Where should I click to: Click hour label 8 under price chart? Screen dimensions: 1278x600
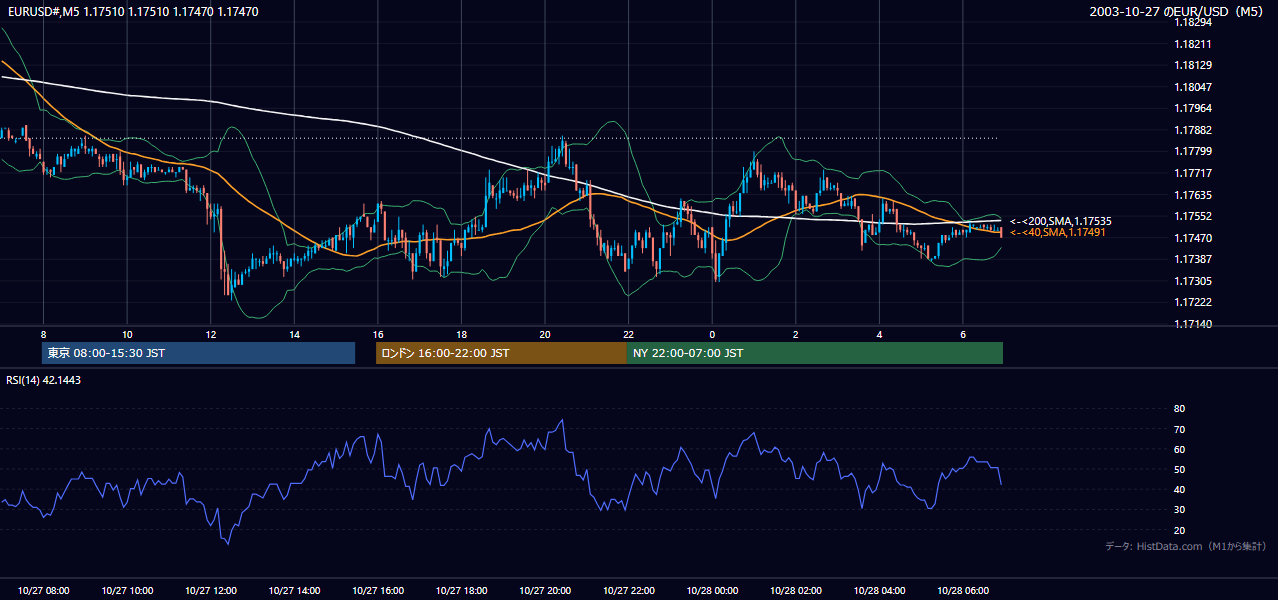click(x=43, y=334)
